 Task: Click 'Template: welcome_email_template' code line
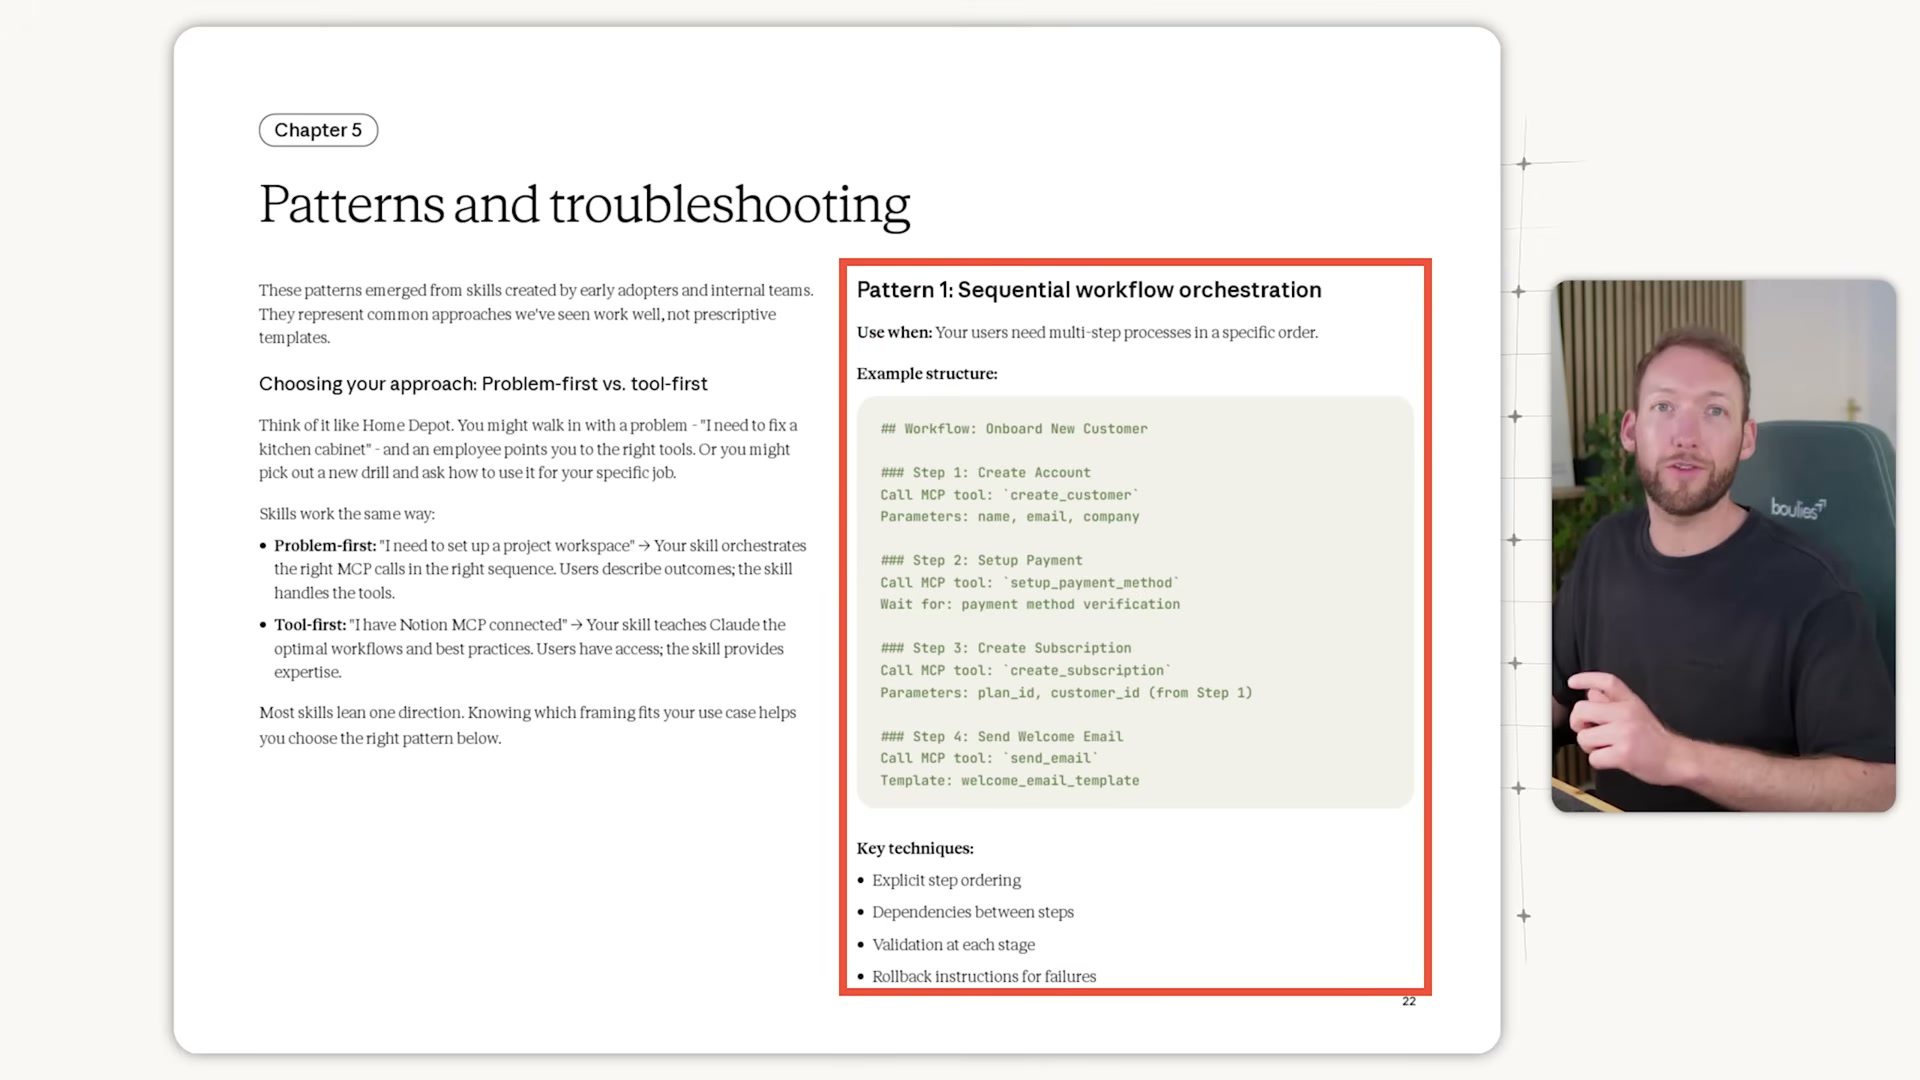coord(1010,781)
